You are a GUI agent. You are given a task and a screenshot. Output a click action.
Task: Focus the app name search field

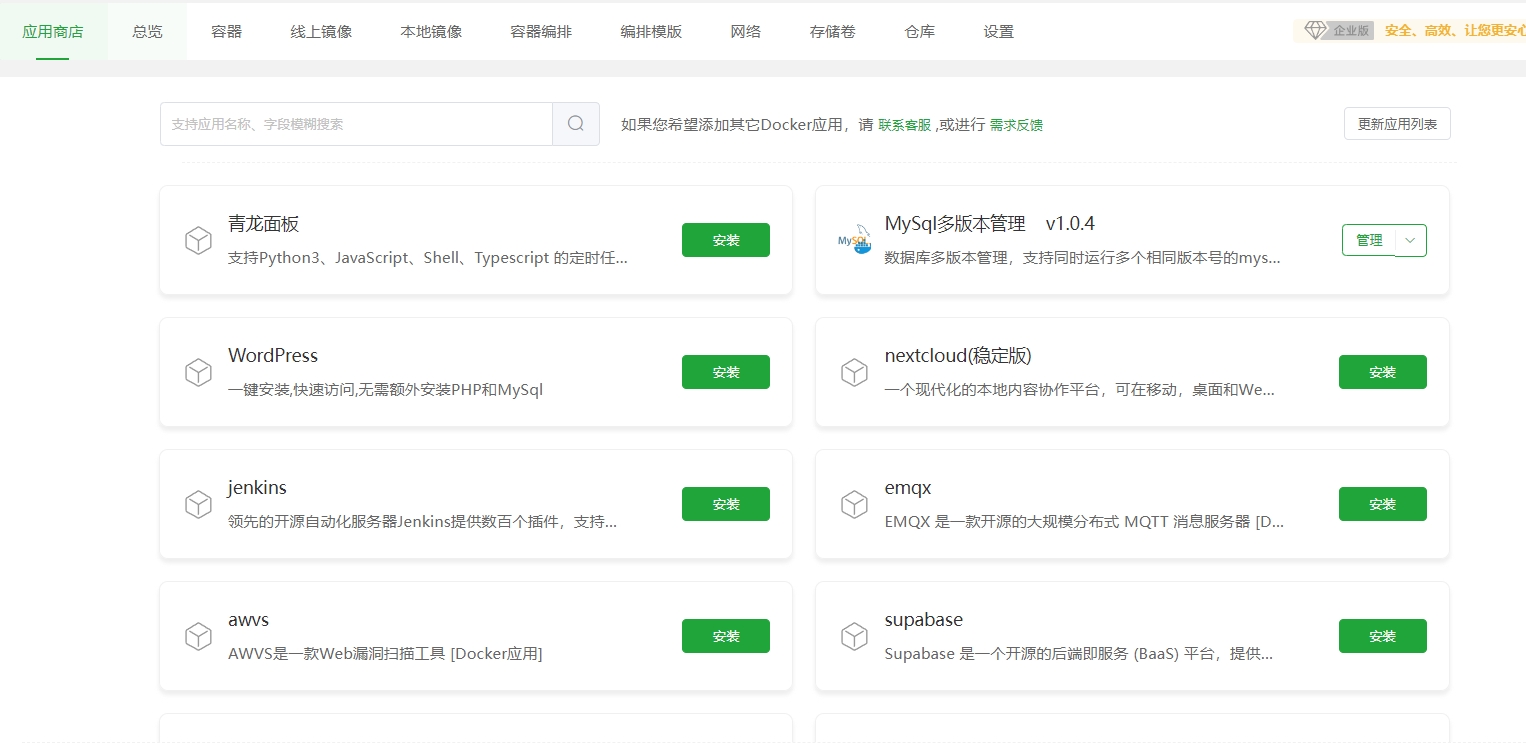point(356,124)
